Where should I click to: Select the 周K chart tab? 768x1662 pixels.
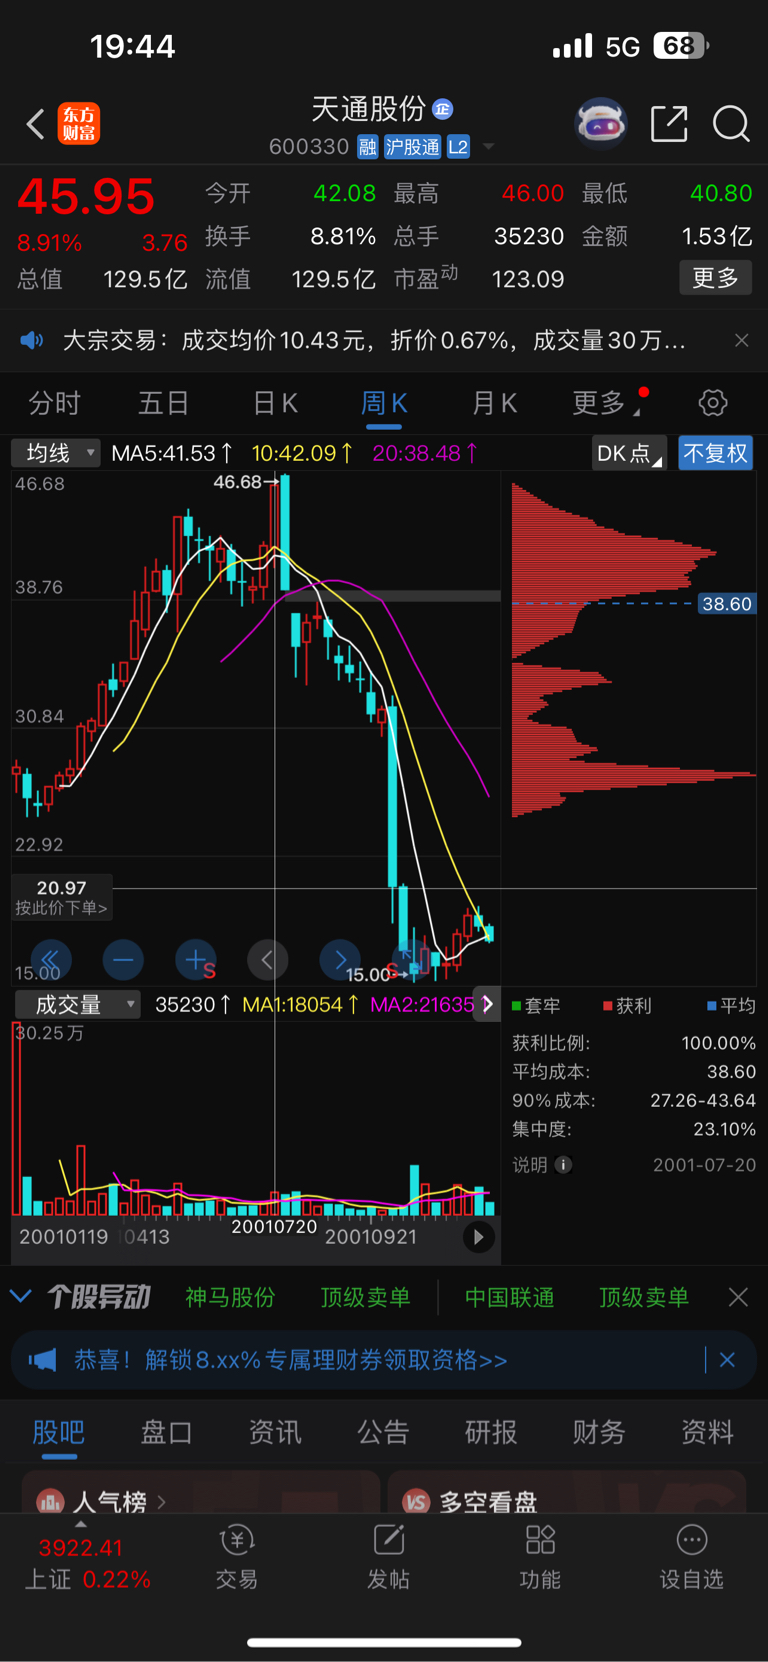click(384, 403)
